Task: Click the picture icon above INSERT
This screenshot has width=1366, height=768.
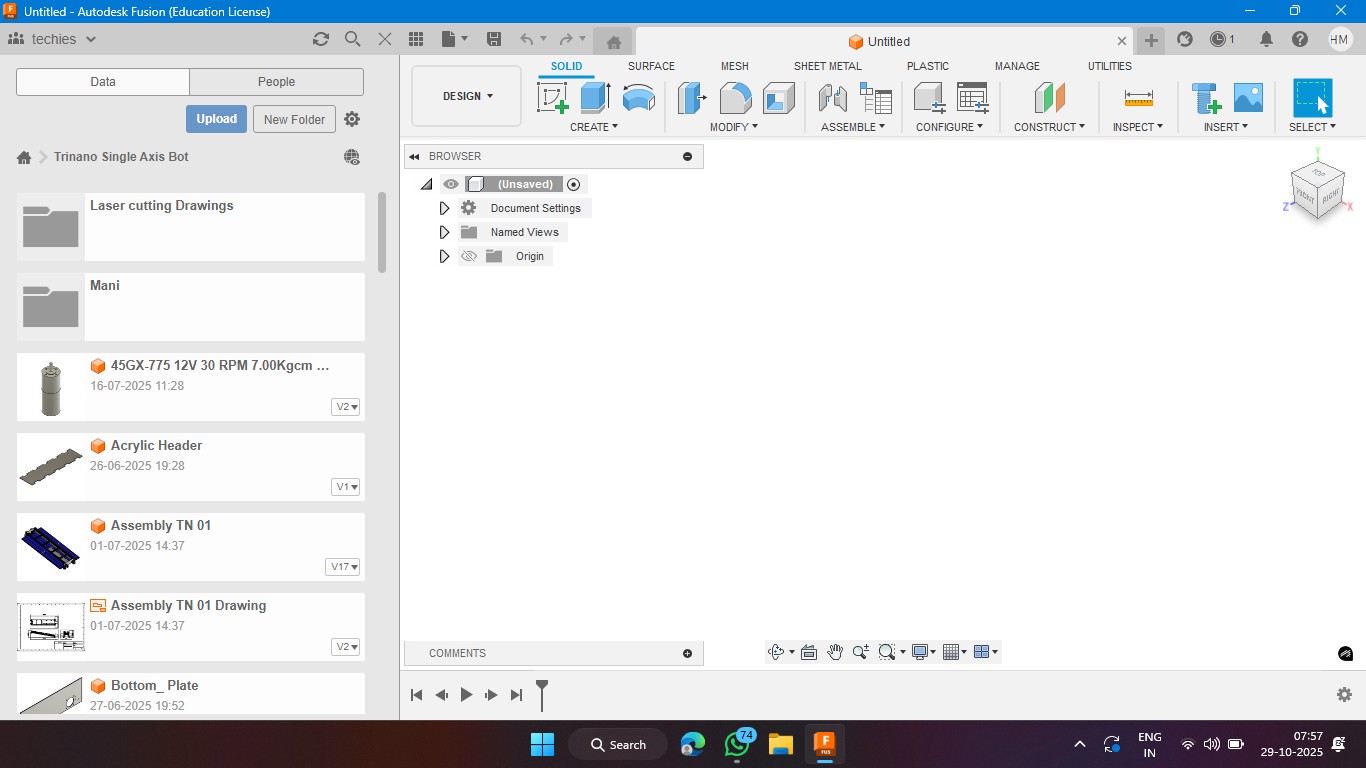Action: tap(1248, 98)
